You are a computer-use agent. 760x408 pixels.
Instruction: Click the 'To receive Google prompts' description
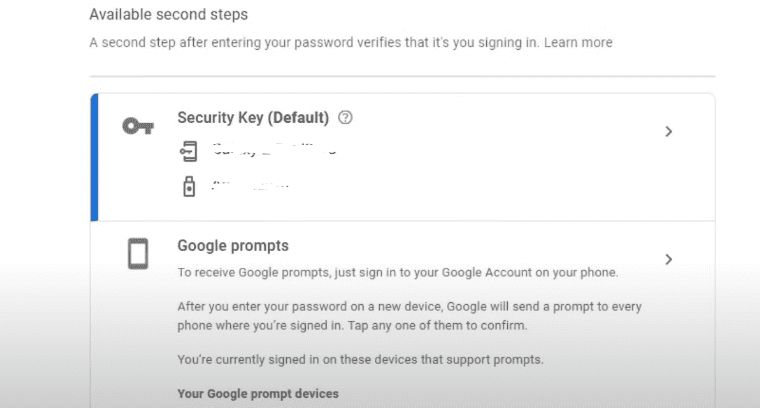(x=398, y=272)
